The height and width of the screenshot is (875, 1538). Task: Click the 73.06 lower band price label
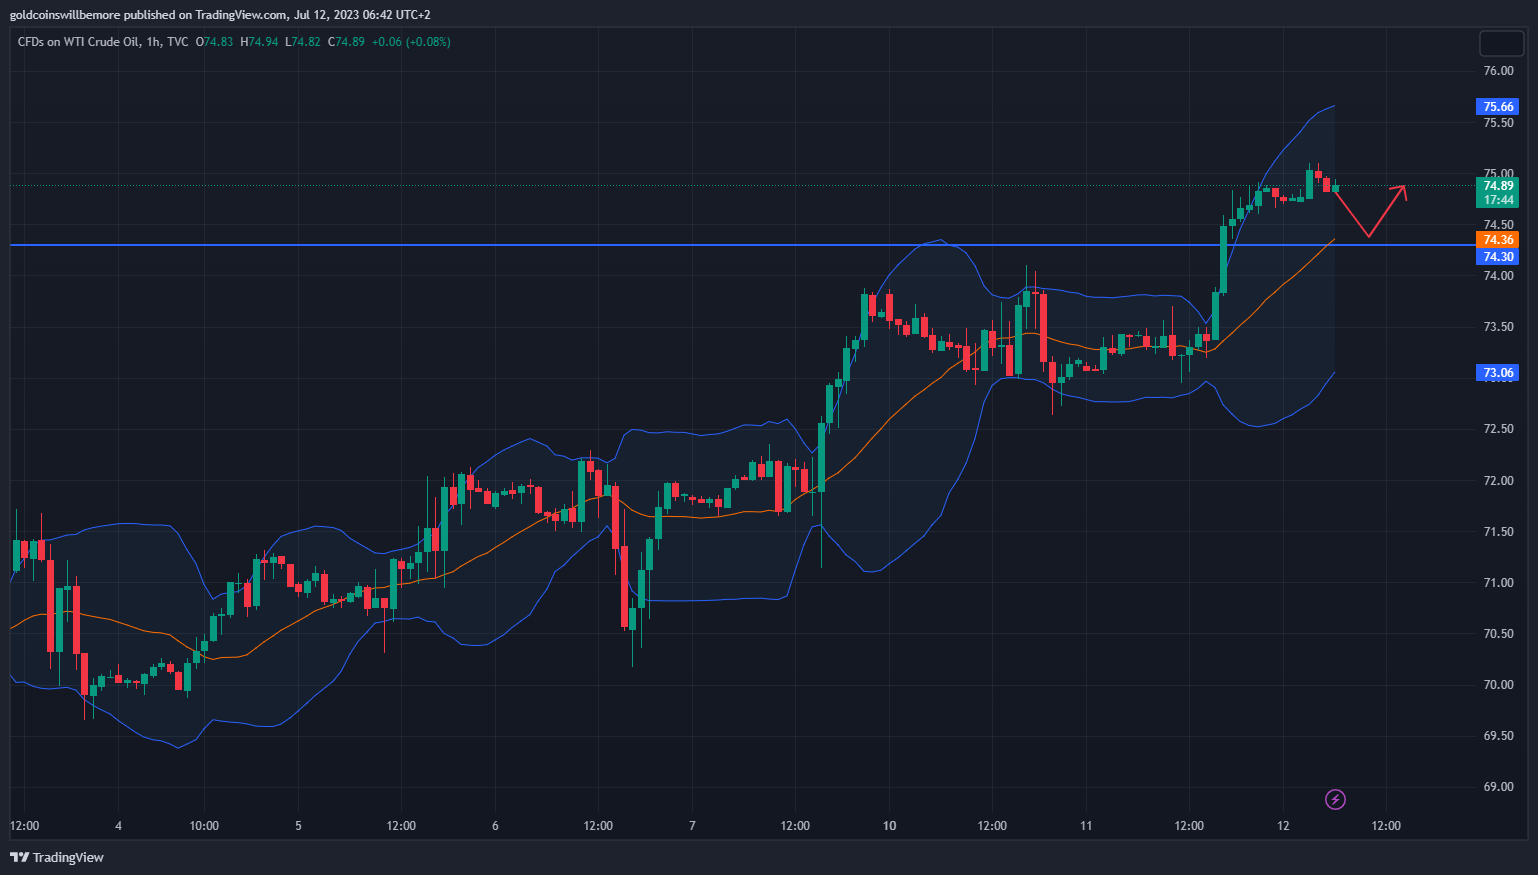tap(1497, 373)
